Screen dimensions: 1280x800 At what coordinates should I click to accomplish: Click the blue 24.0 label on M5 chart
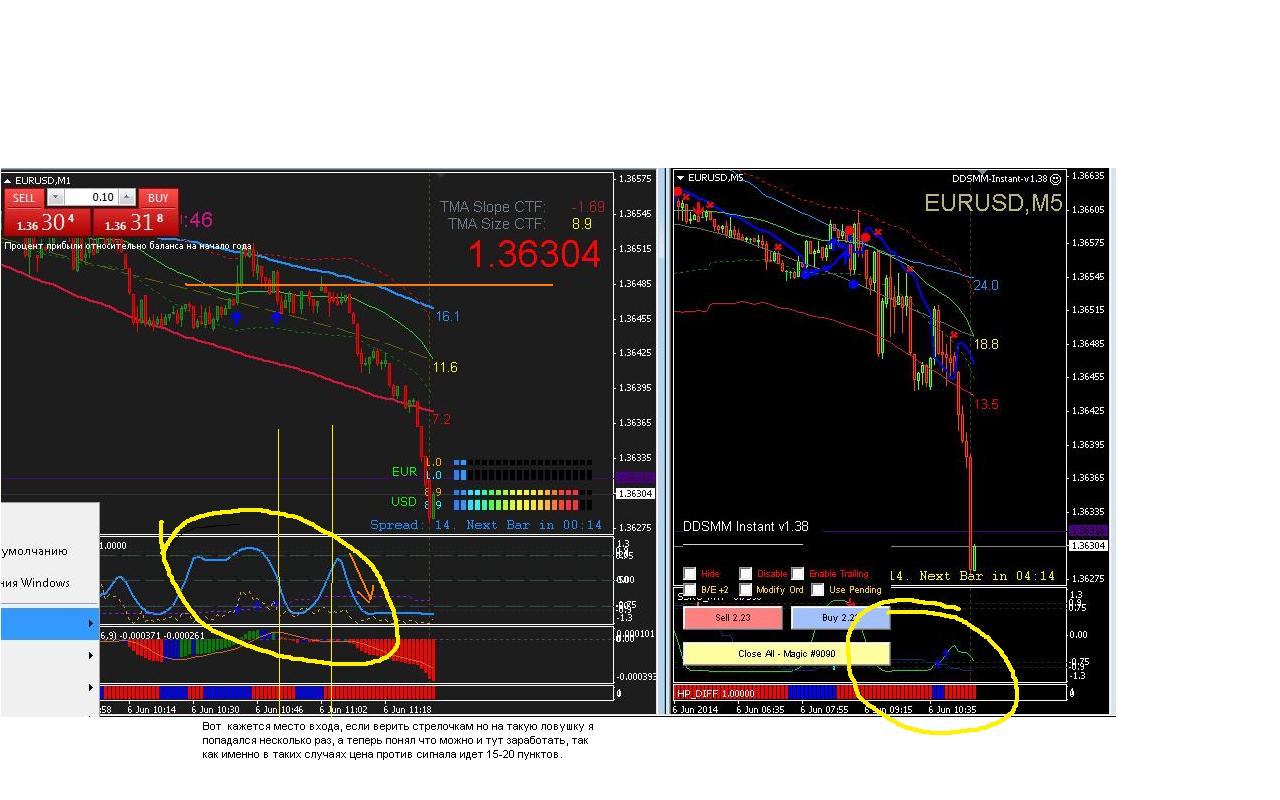pos(986,286)
